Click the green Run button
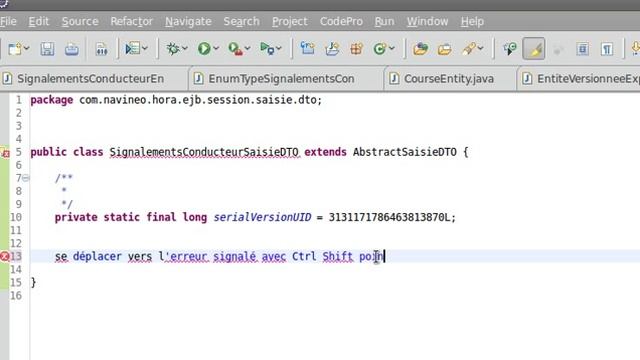Viewport: 640px width, 360px height. [204, 49]
